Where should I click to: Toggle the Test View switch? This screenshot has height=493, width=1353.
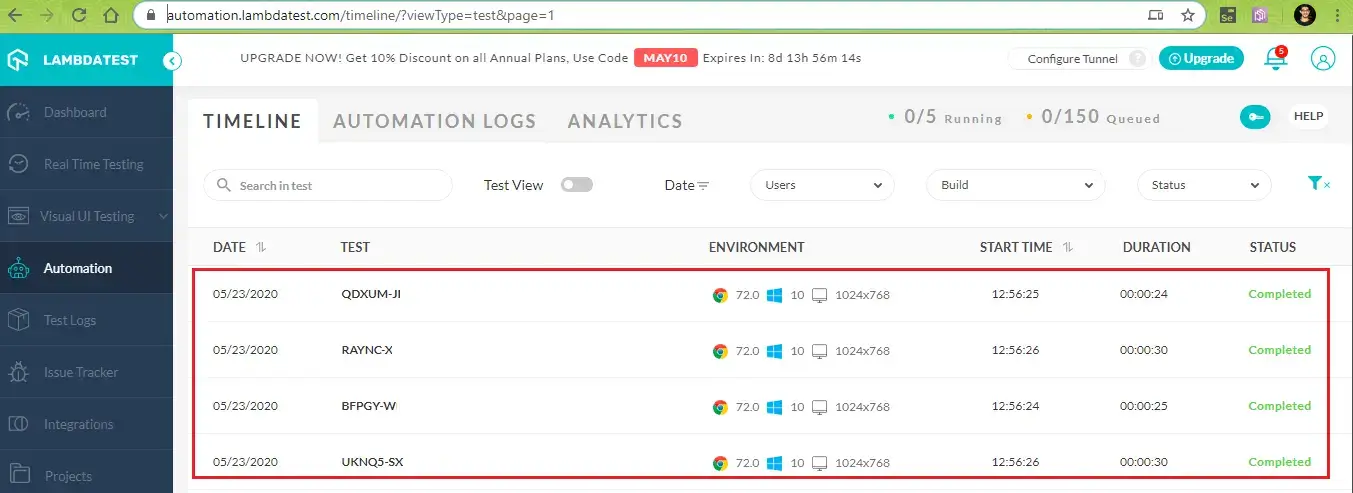click(x=577, y=185)
